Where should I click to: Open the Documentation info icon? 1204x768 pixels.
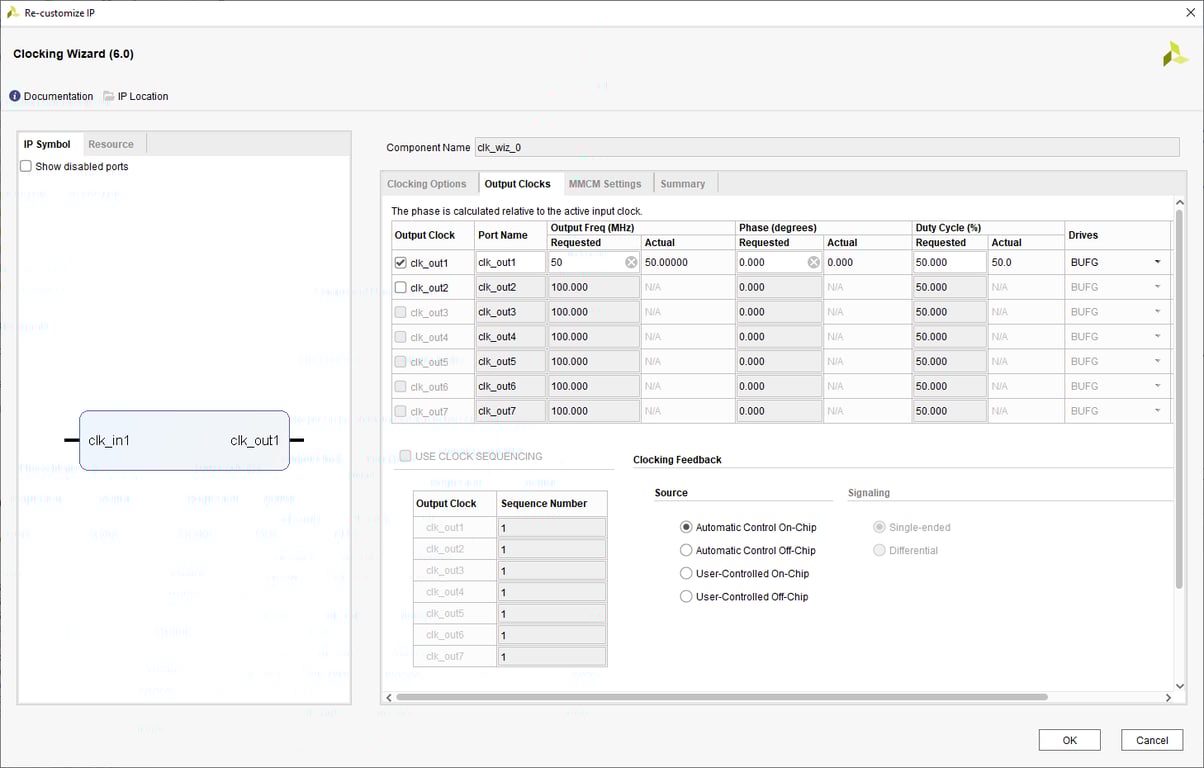(x=15, y=96)
